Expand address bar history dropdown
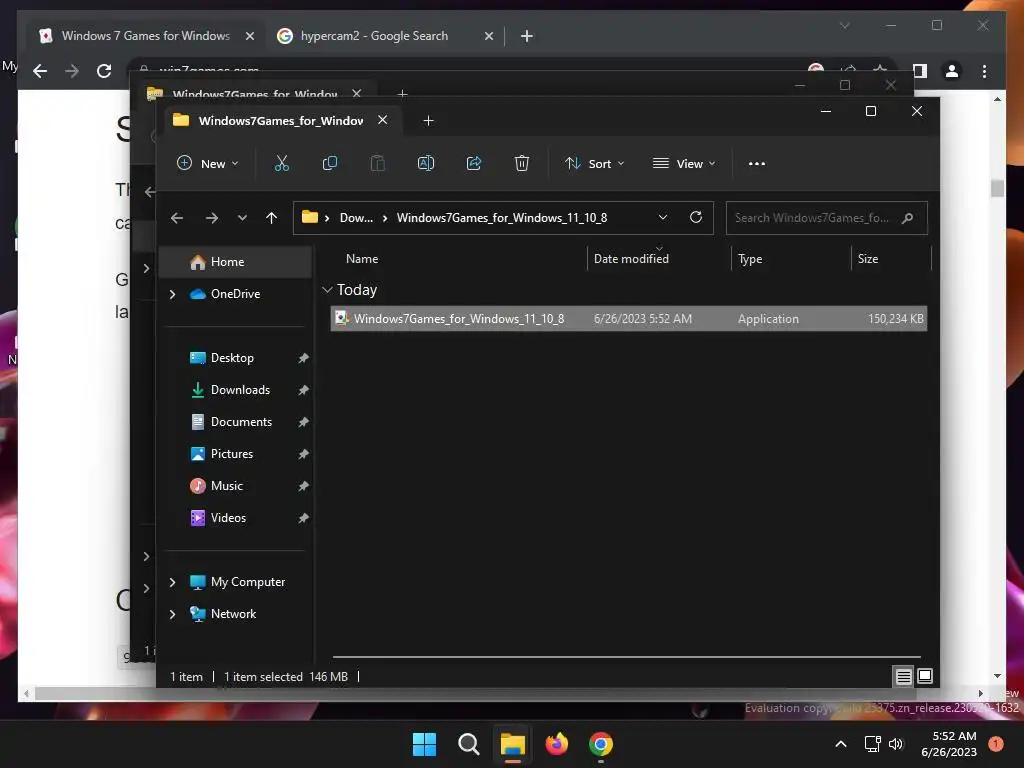The width and height of the screenshot is (1024, 768). click(x=663, y=217)
